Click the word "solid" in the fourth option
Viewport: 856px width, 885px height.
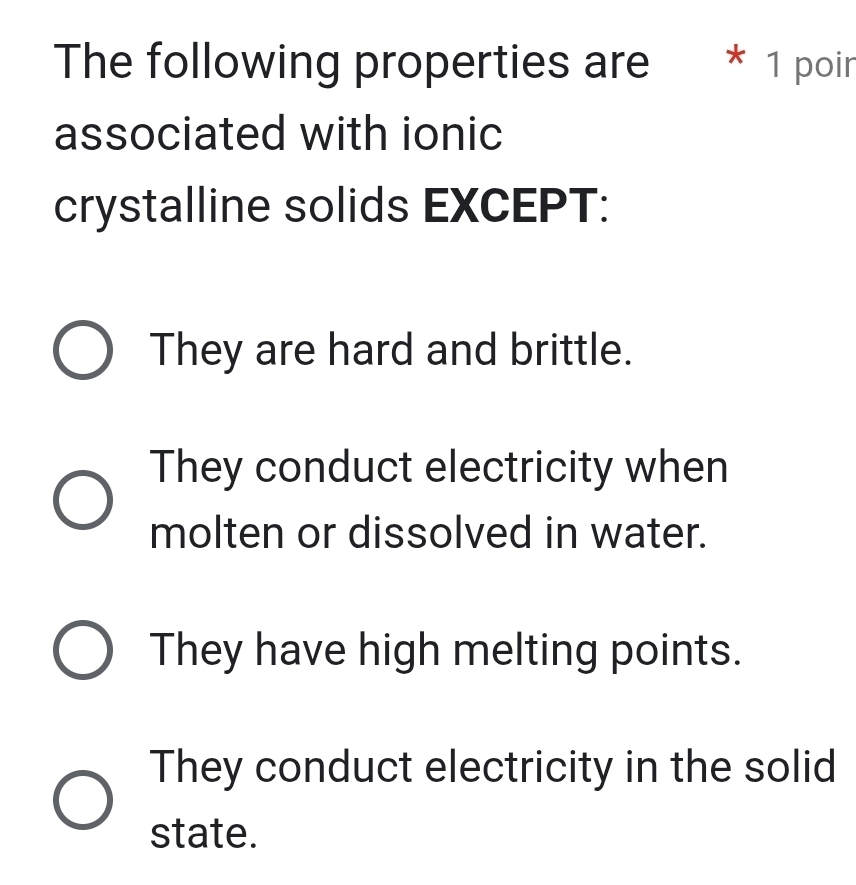click(x=796, y=767)
